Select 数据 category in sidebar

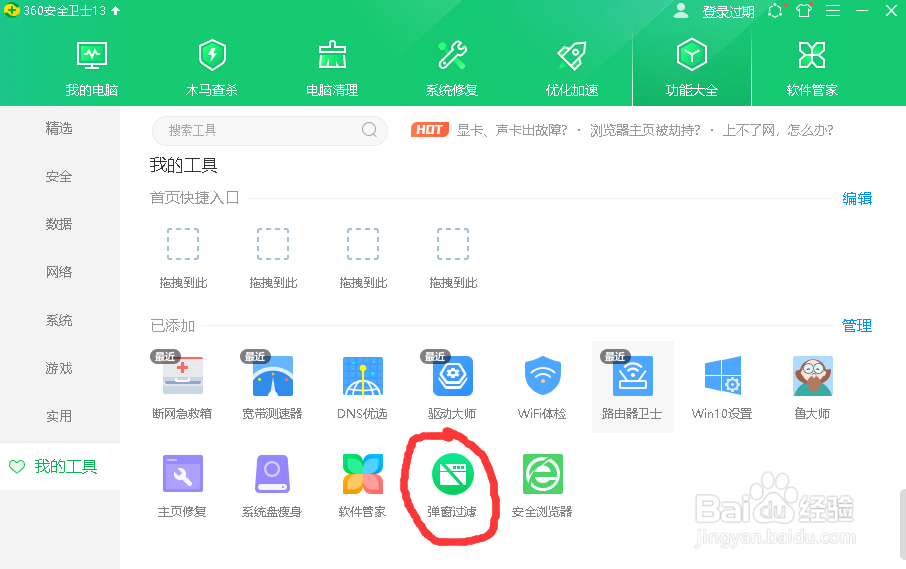tap(60, 224)
